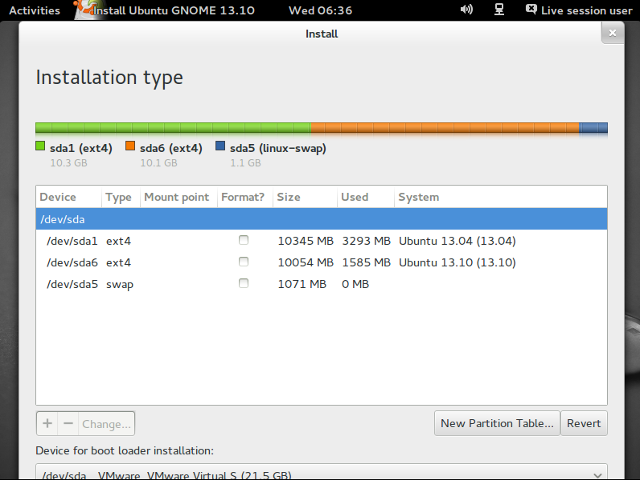Click the remove partition minus button
Viewport: 640px width, 480px height.
pyautogui.click(x=68, y=423)
